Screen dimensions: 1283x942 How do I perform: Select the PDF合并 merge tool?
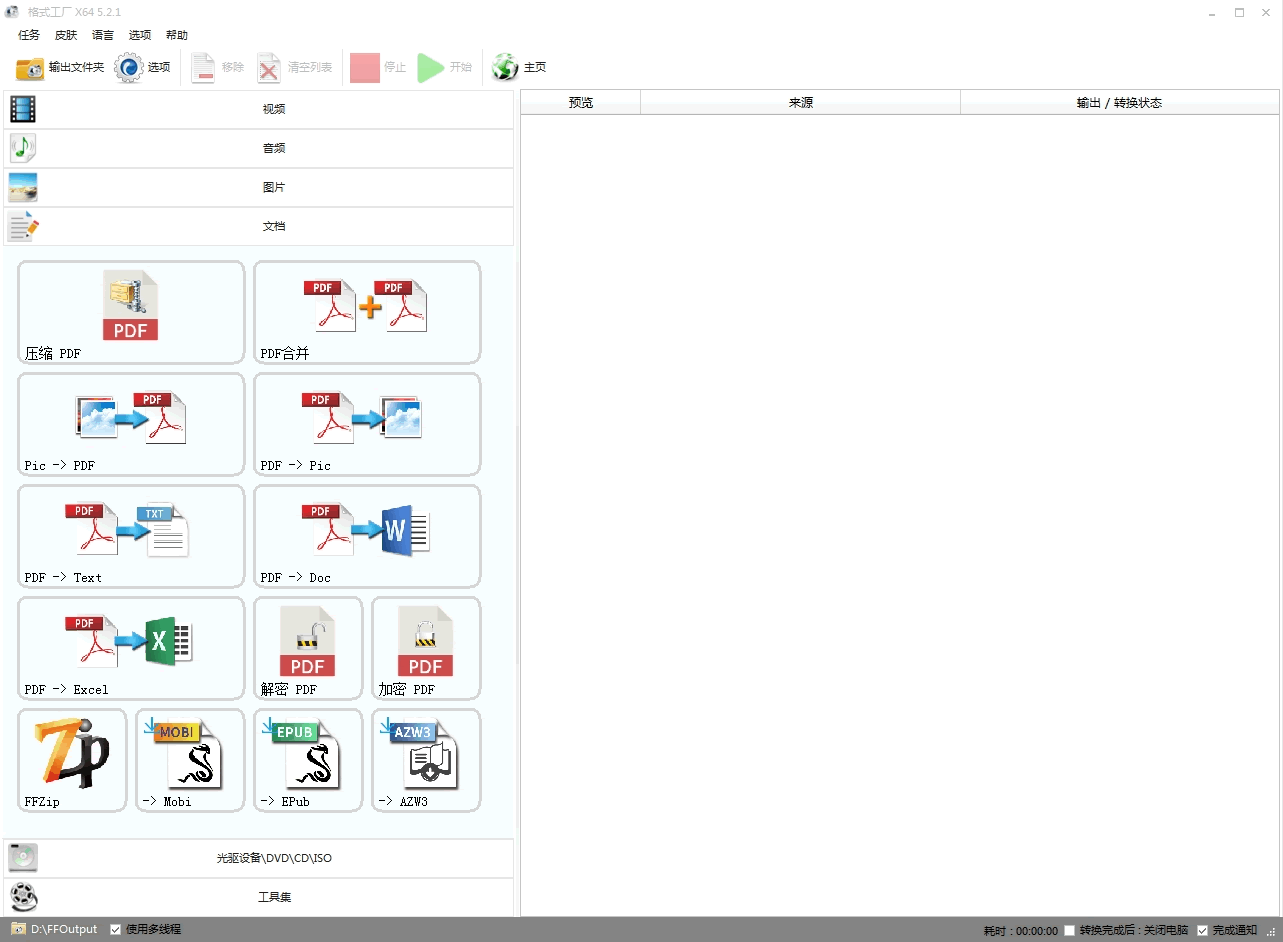[x=367, y=312]
